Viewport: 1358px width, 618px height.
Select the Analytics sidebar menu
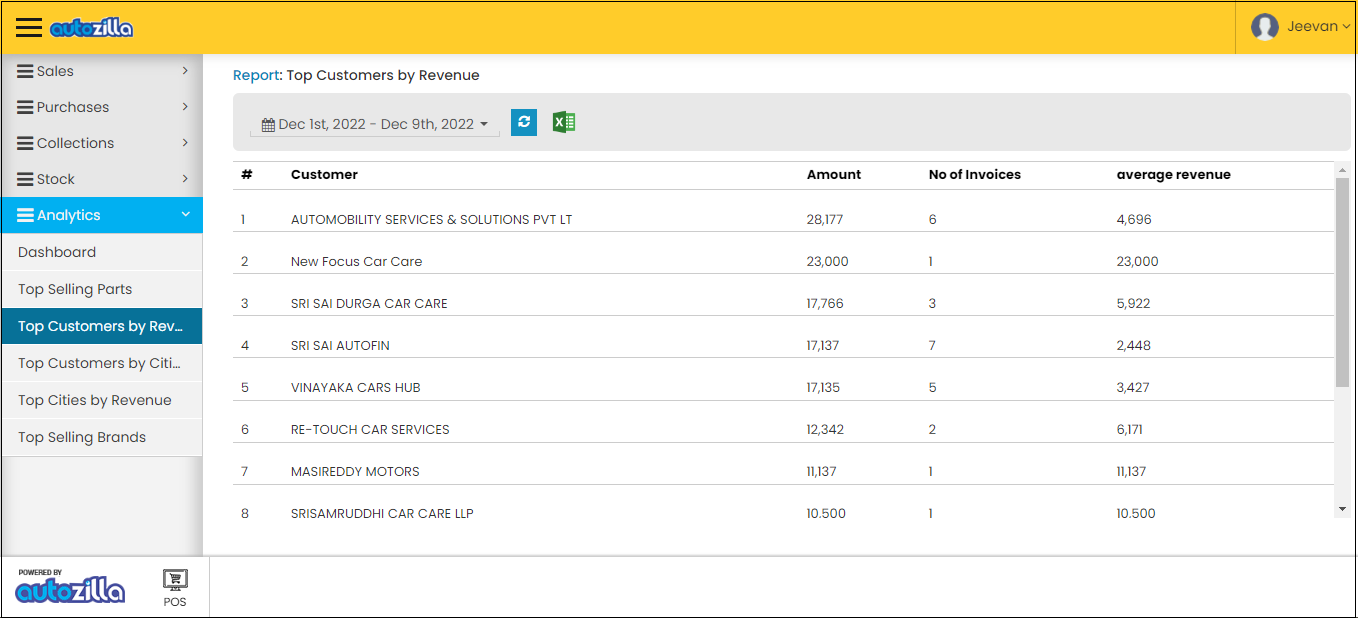(x=102, y=215)
